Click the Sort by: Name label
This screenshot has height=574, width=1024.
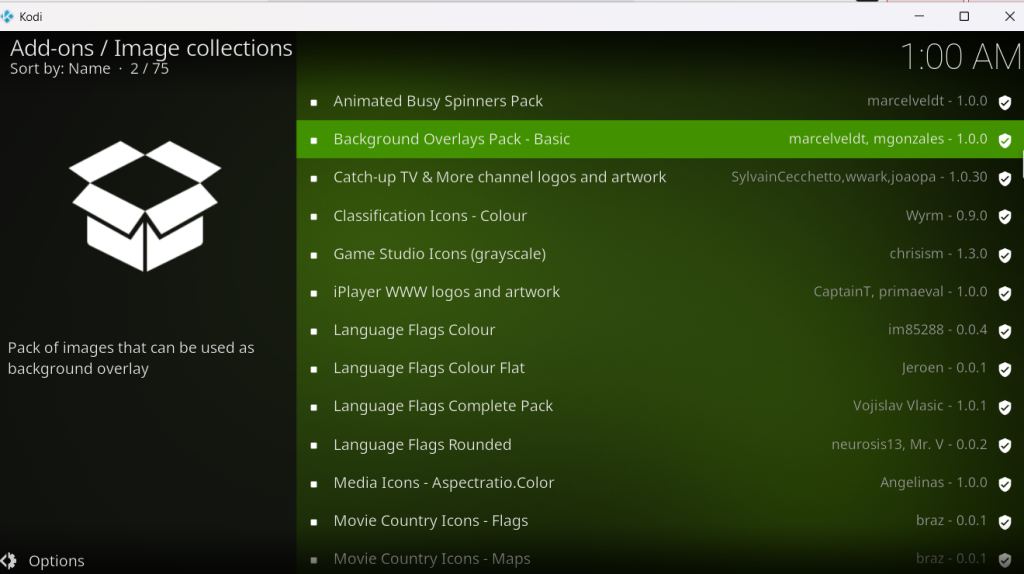point(60,69)
